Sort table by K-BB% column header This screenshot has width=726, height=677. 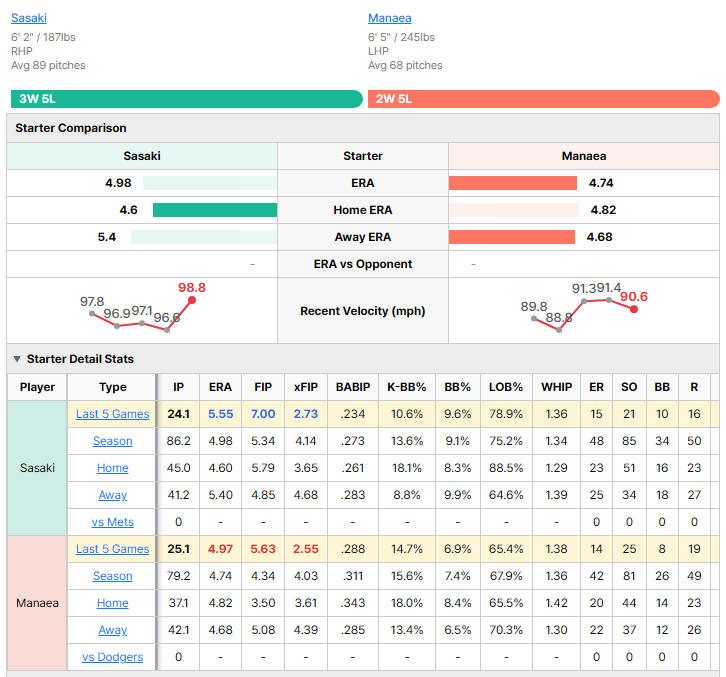pos(407,387)
